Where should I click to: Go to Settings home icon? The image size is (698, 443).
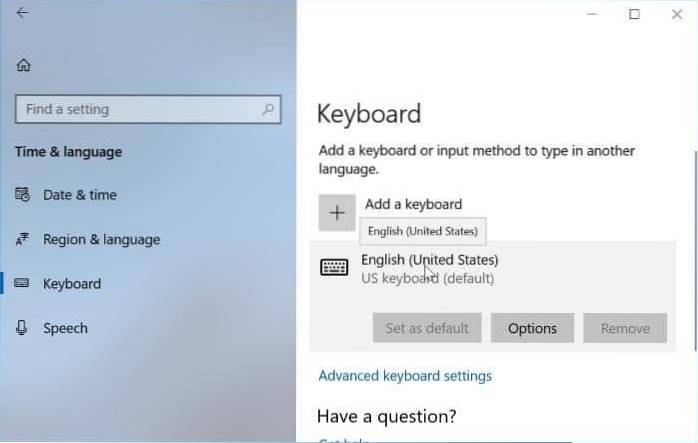(23, 65)
